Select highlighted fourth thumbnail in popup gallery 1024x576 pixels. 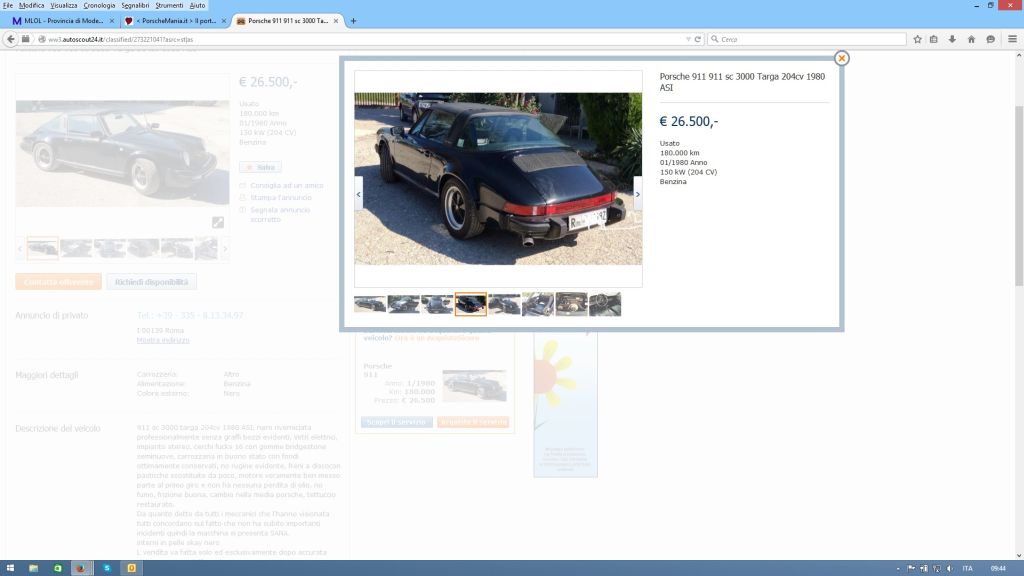tap(471, 304)
